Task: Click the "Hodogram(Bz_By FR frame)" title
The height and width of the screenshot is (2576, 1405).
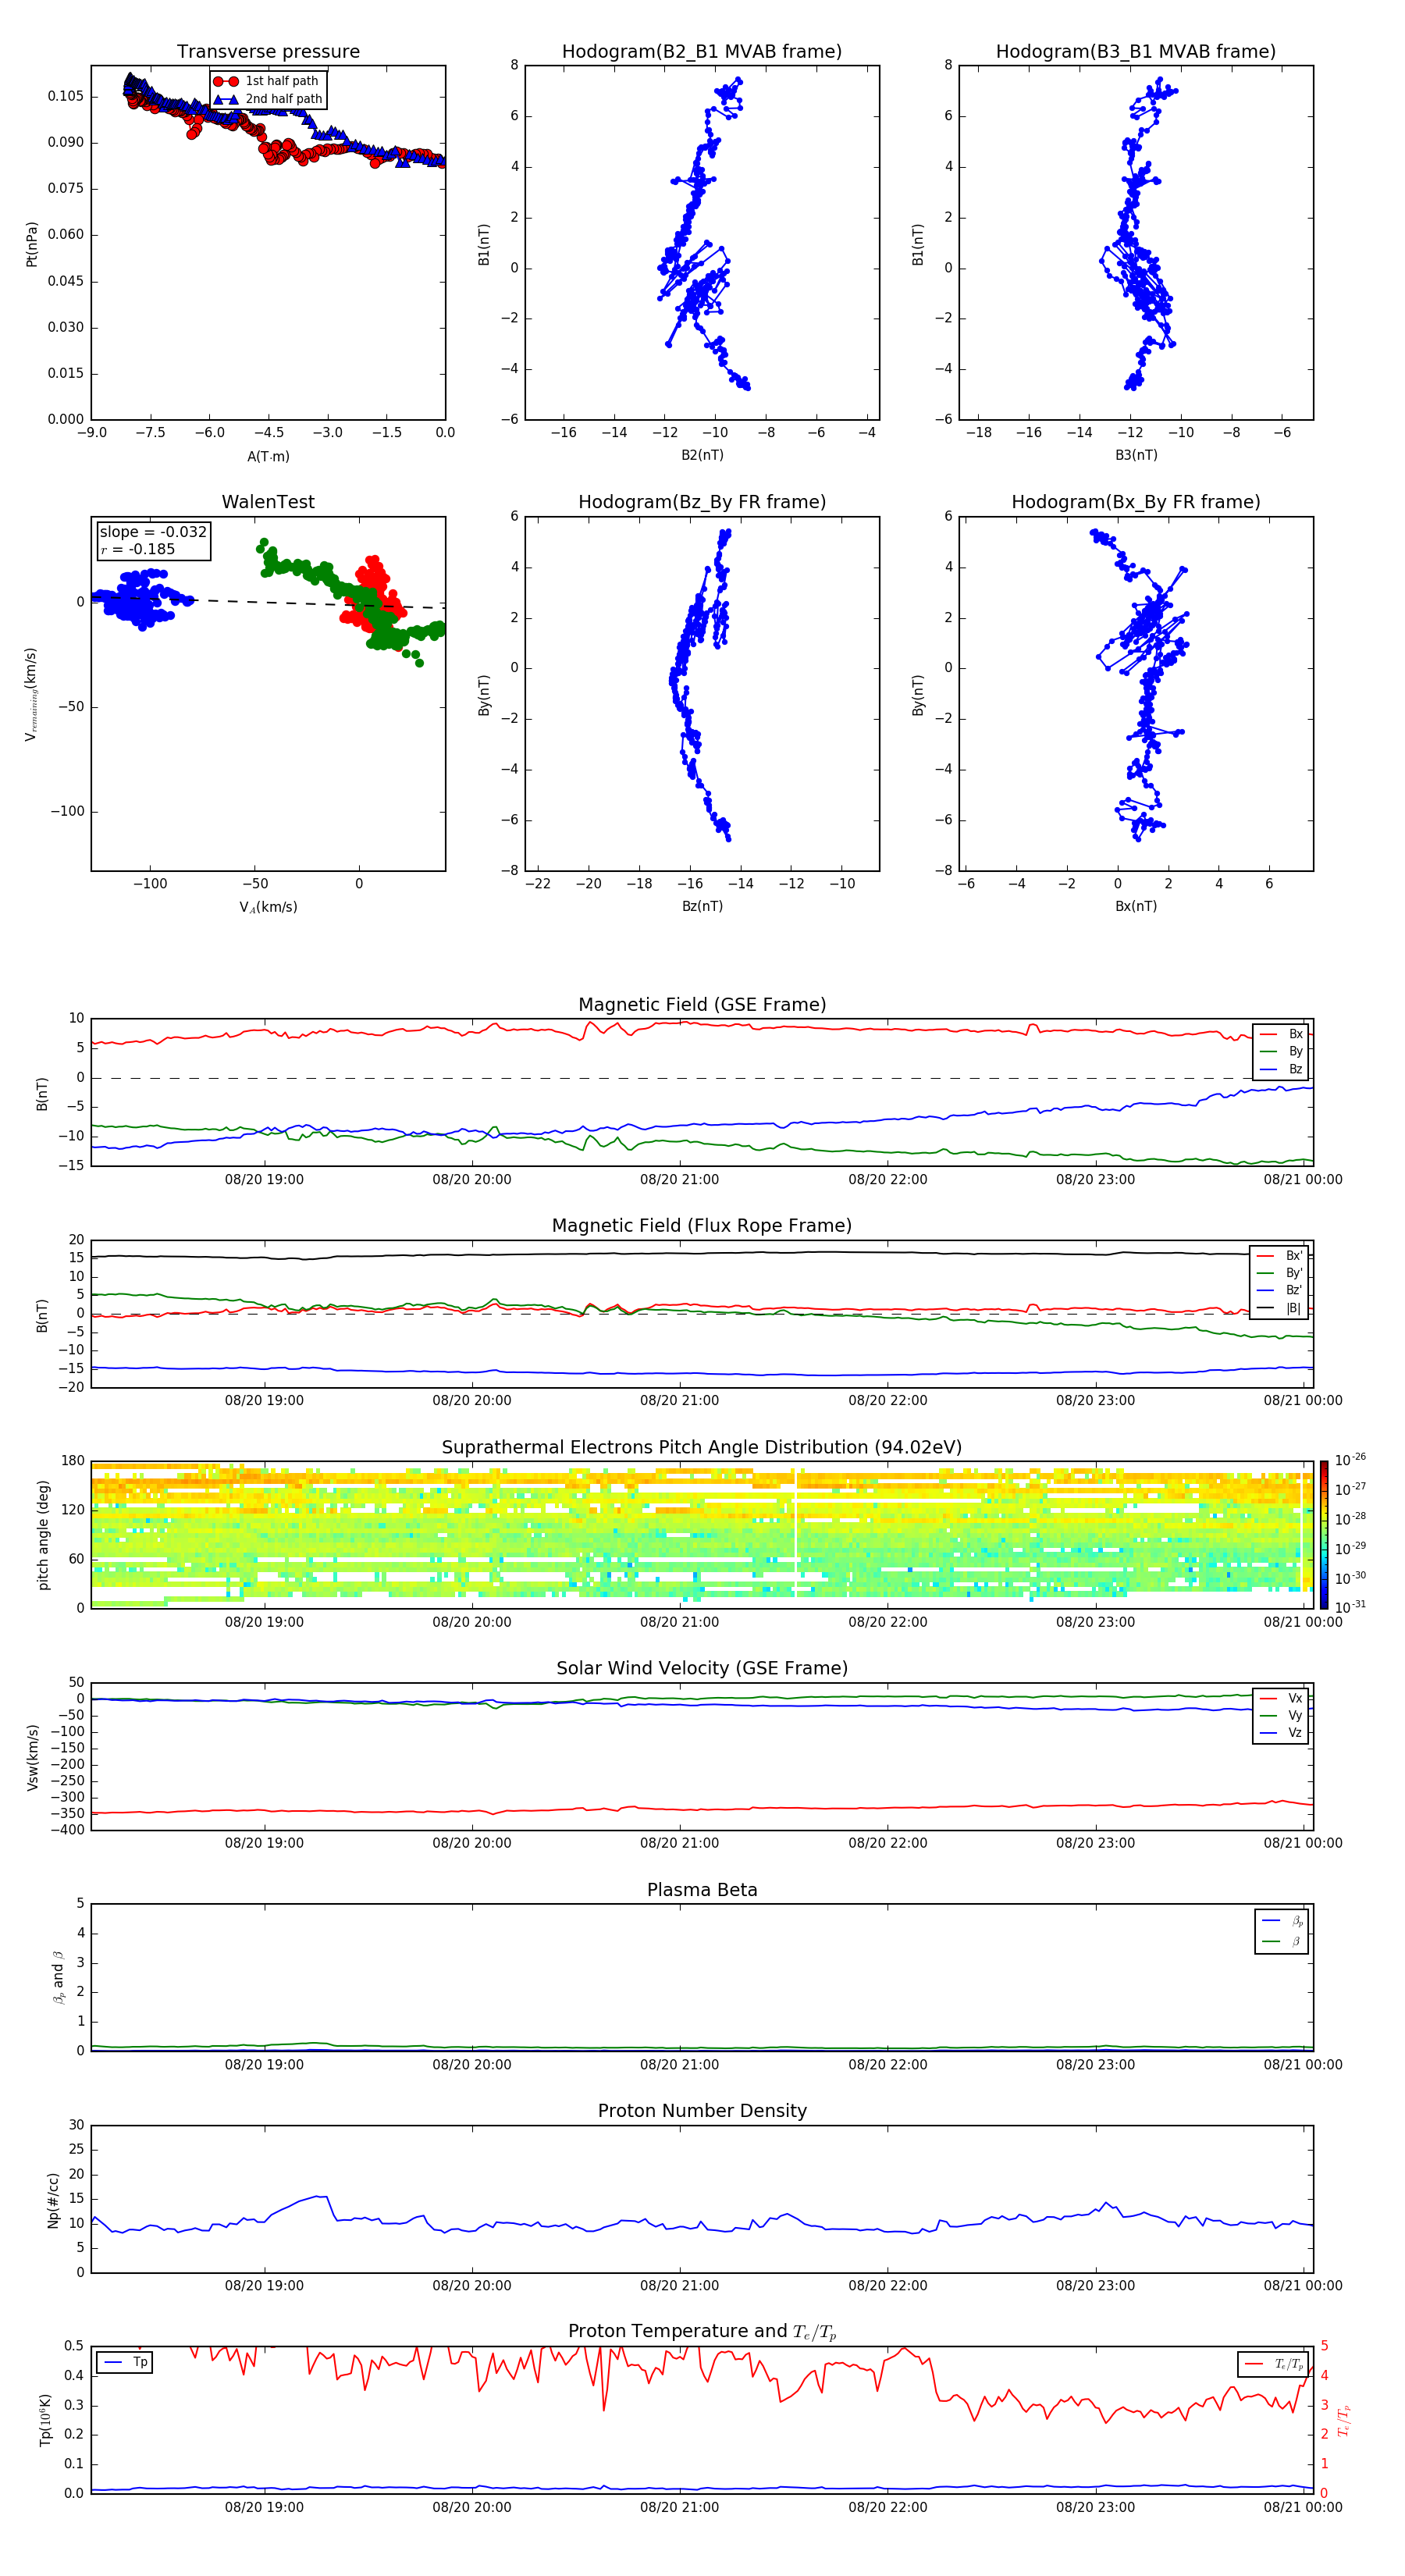Action: 702,502
